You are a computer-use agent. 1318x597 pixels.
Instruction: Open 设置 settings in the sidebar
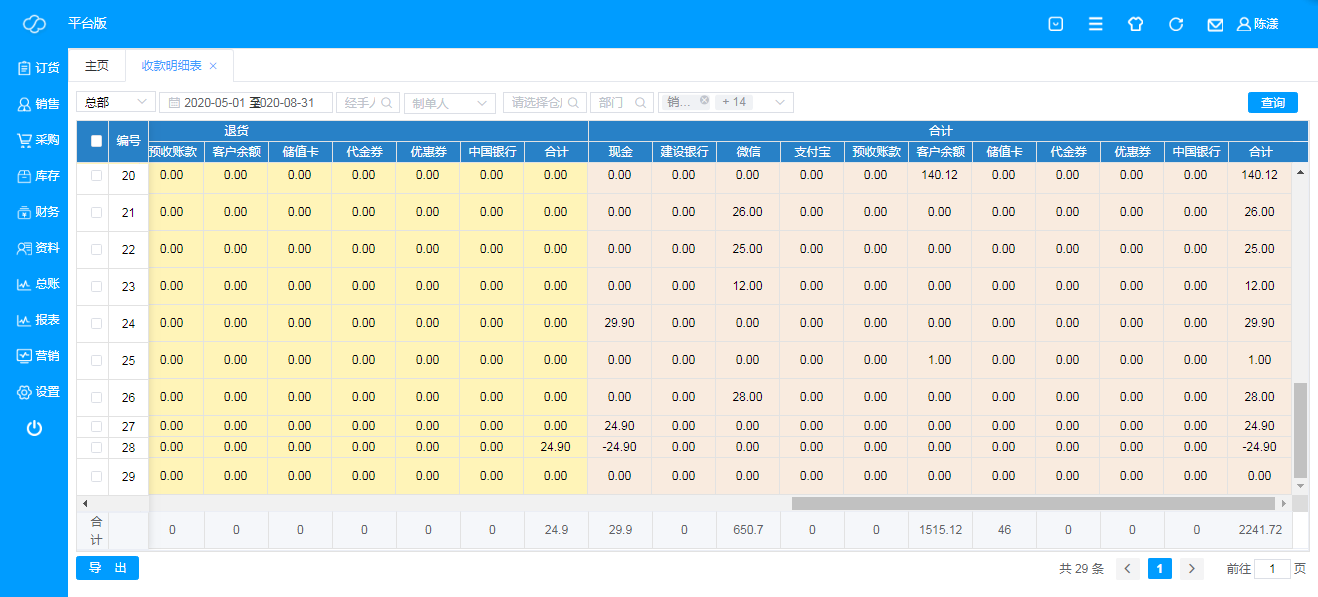(x=38, y=392)
